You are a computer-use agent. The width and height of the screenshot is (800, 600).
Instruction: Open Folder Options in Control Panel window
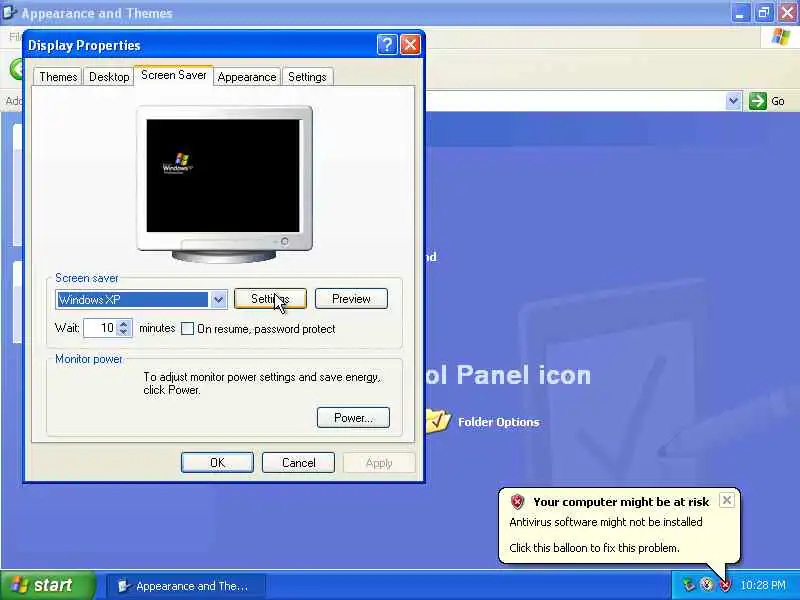(498, 422)
